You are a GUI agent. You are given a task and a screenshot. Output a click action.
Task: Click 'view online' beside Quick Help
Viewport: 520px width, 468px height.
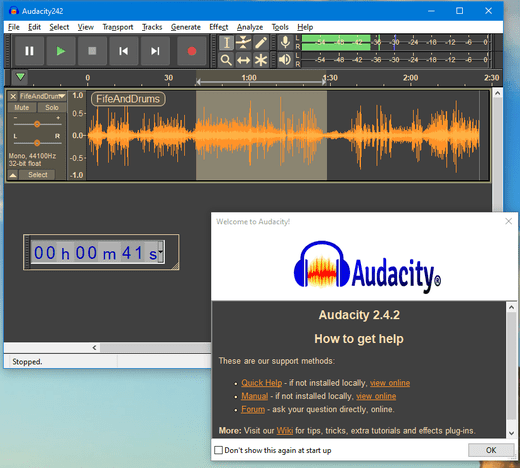point(390,383)
